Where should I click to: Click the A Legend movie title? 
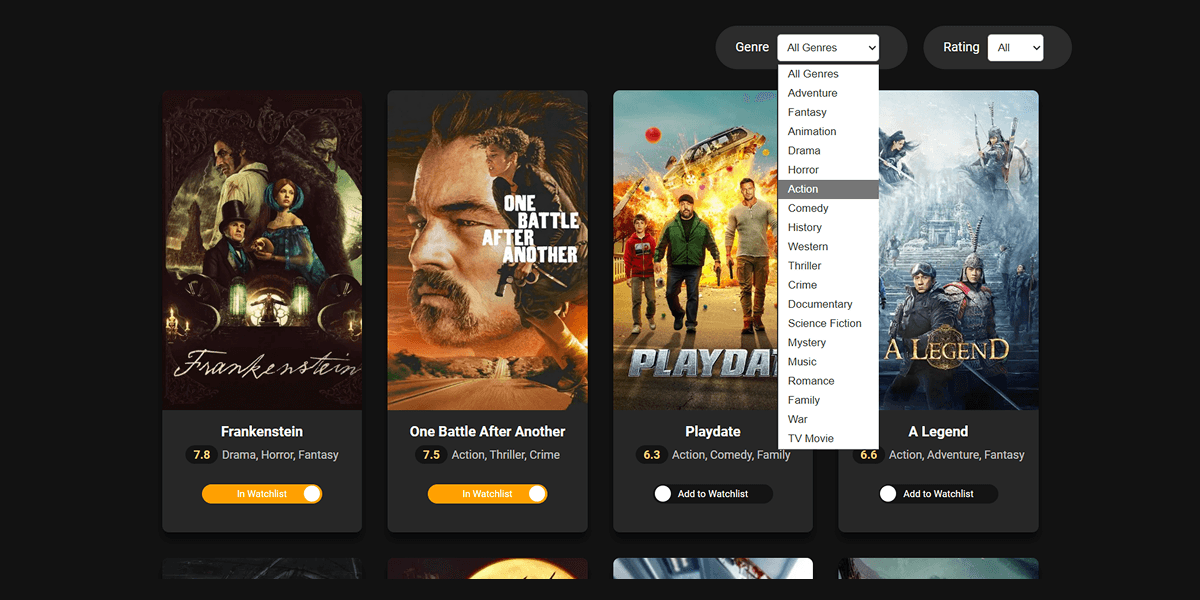(938, 432)
